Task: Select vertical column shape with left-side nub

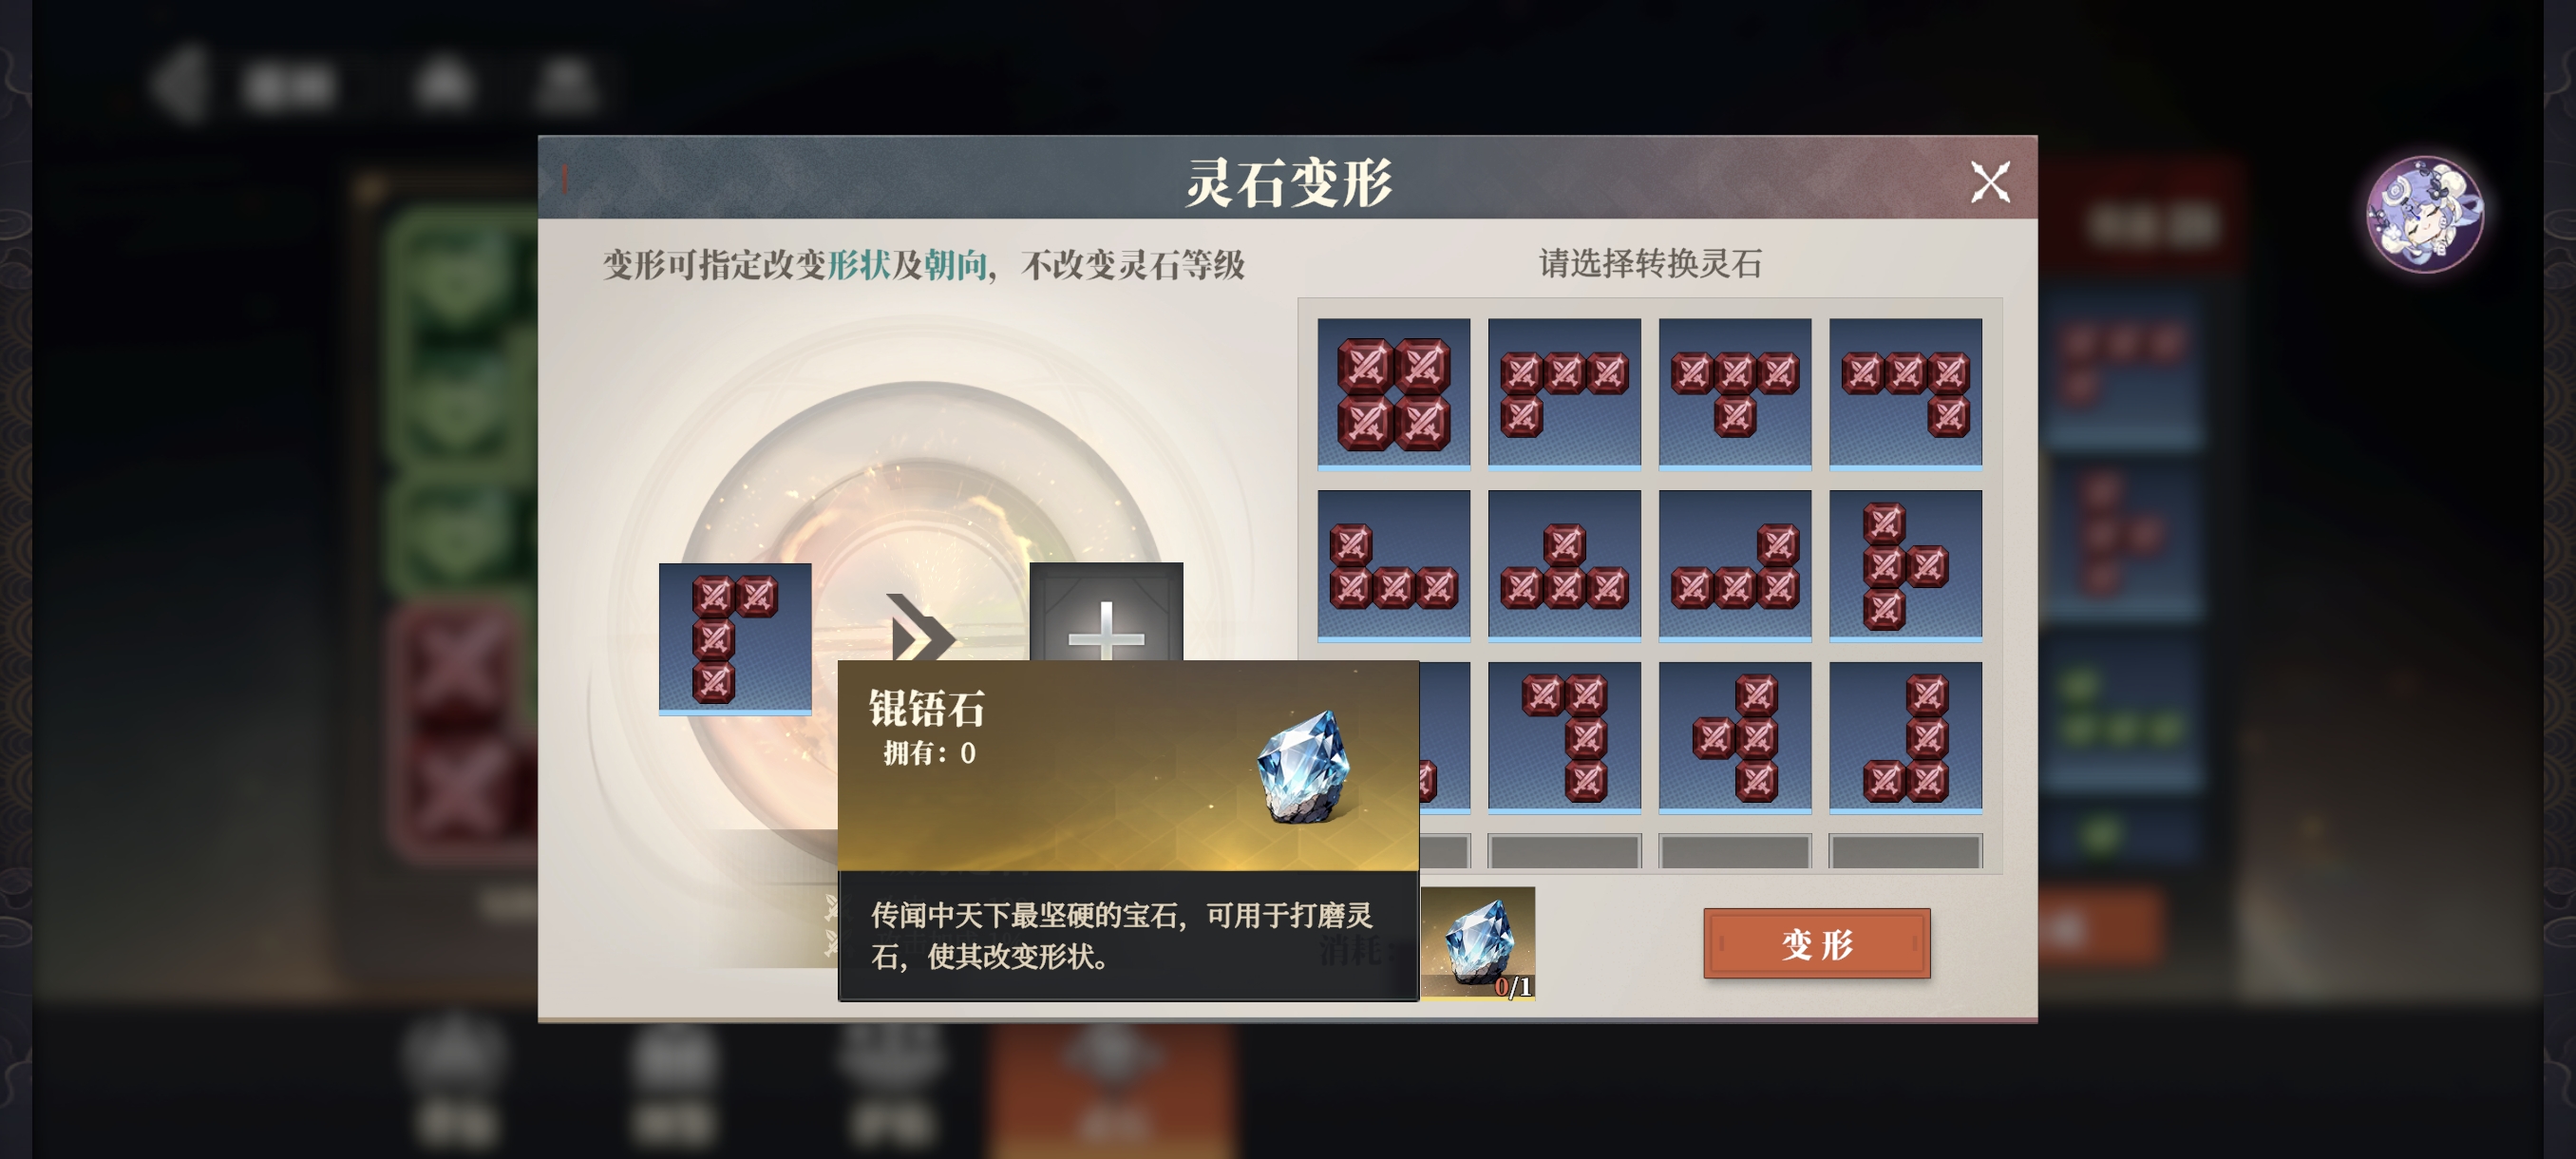Action: 1734,736
